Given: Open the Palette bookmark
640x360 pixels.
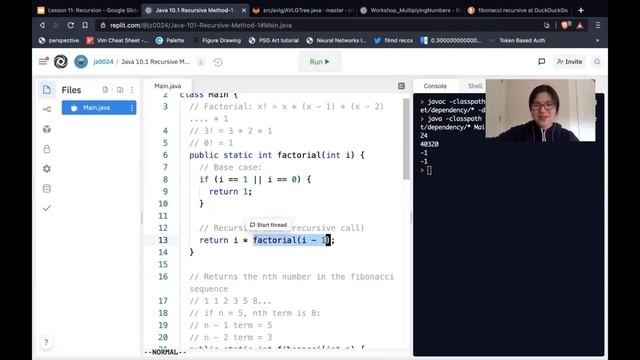Looking at the screenshot, I should pos(170,40).
